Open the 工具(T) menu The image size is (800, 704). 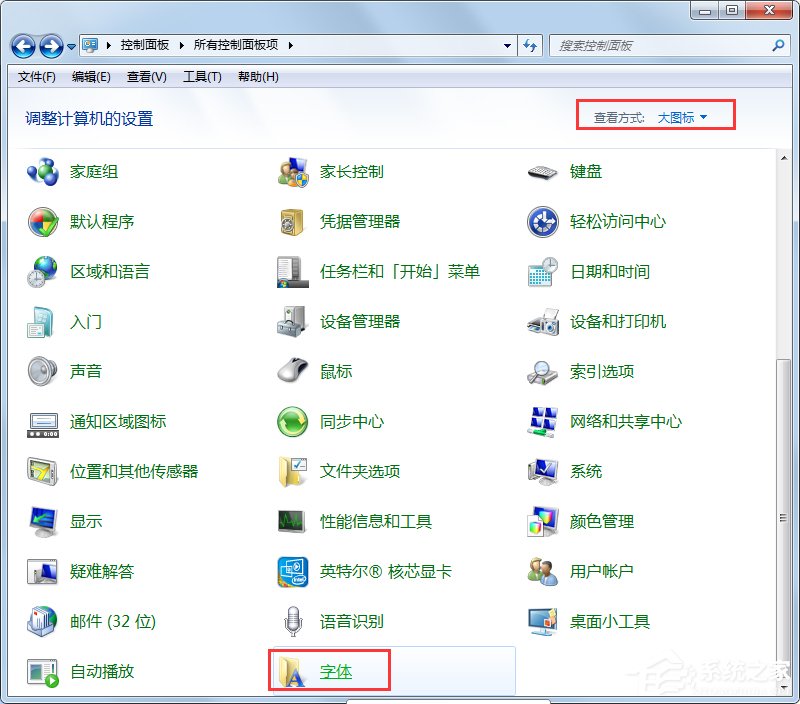coord(201,77)
